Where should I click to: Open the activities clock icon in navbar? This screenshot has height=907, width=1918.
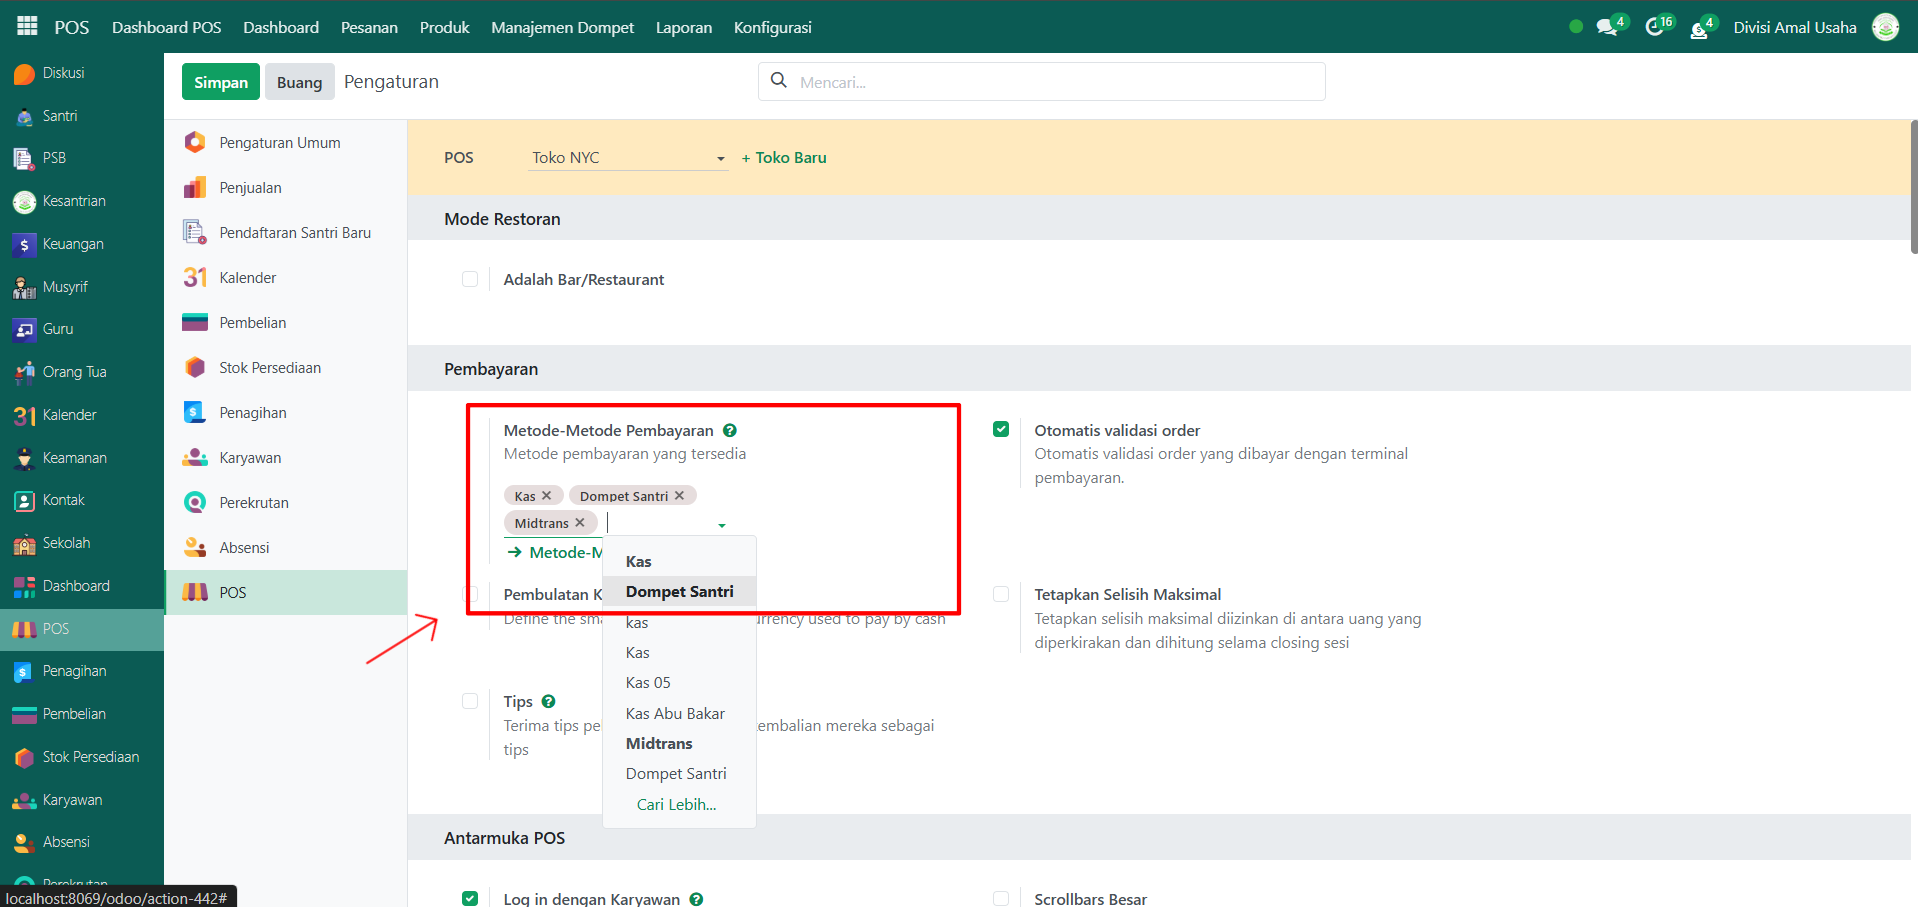coord(1654,27)
